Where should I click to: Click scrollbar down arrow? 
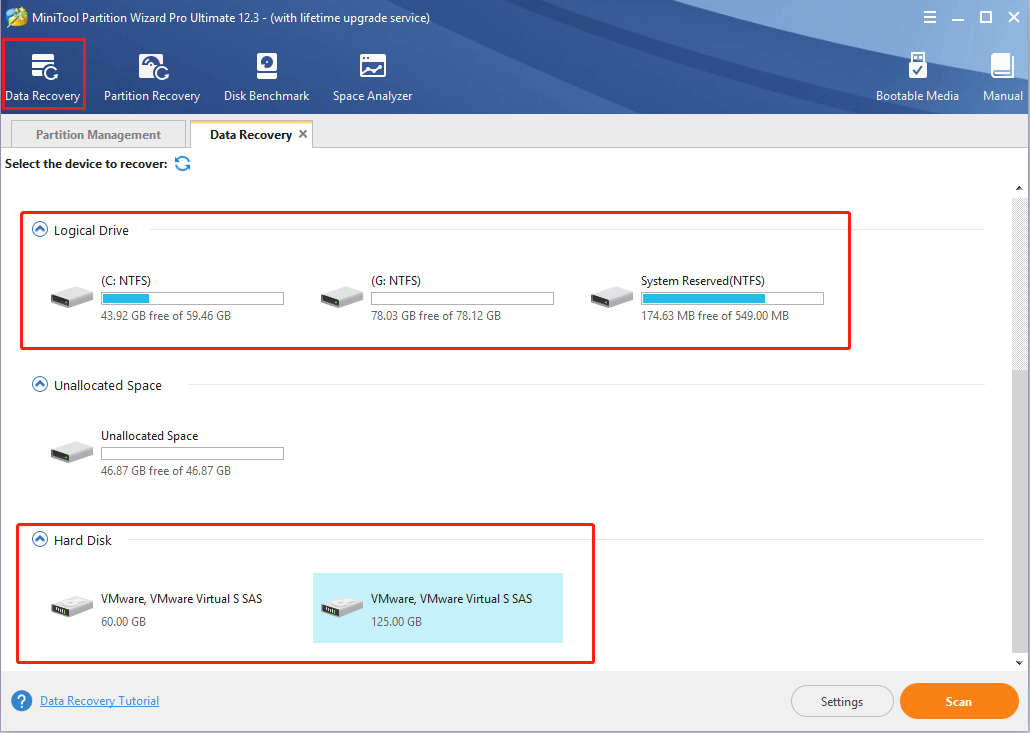point(1019,663)
